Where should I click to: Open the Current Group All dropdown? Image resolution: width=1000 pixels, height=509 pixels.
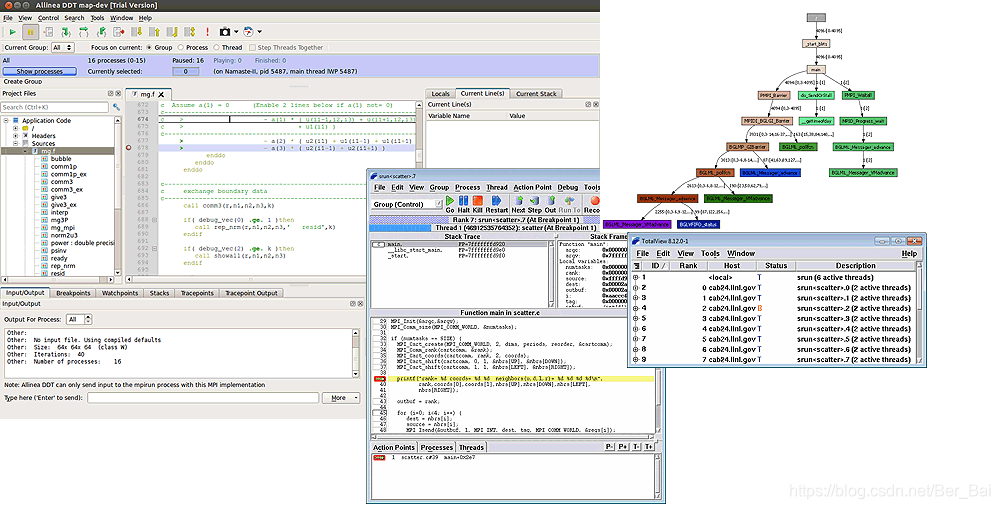62,47
